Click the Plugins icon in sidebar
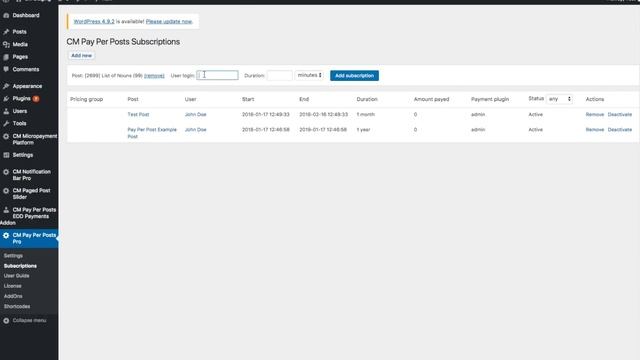This screenshot has width=640, height=360. coord(6,99)
